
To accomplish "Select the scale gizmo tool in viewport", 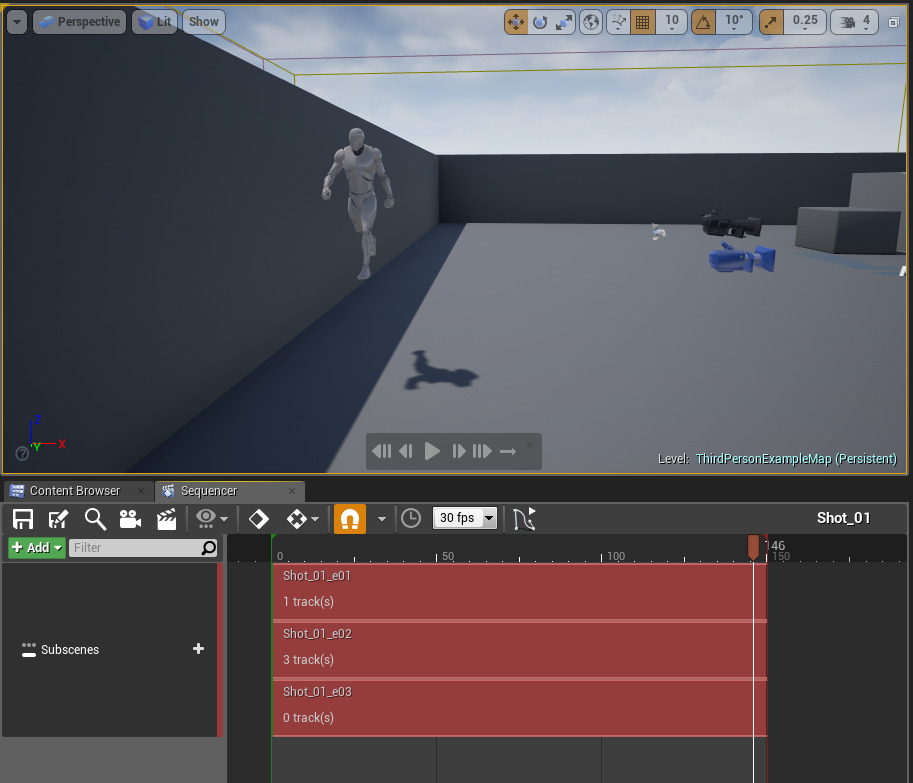I will click(564, 21).
